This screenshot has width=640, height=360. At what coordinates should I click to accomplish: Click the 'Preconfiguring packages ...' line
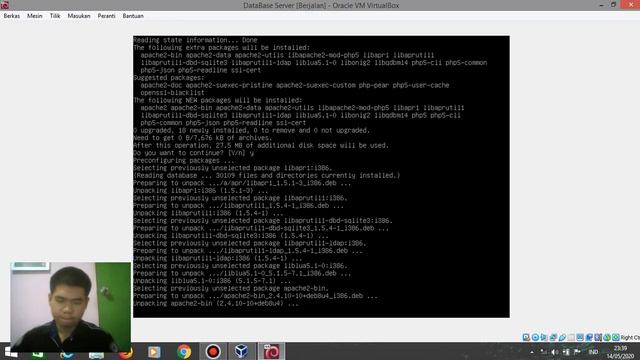(x=184, y=160)
